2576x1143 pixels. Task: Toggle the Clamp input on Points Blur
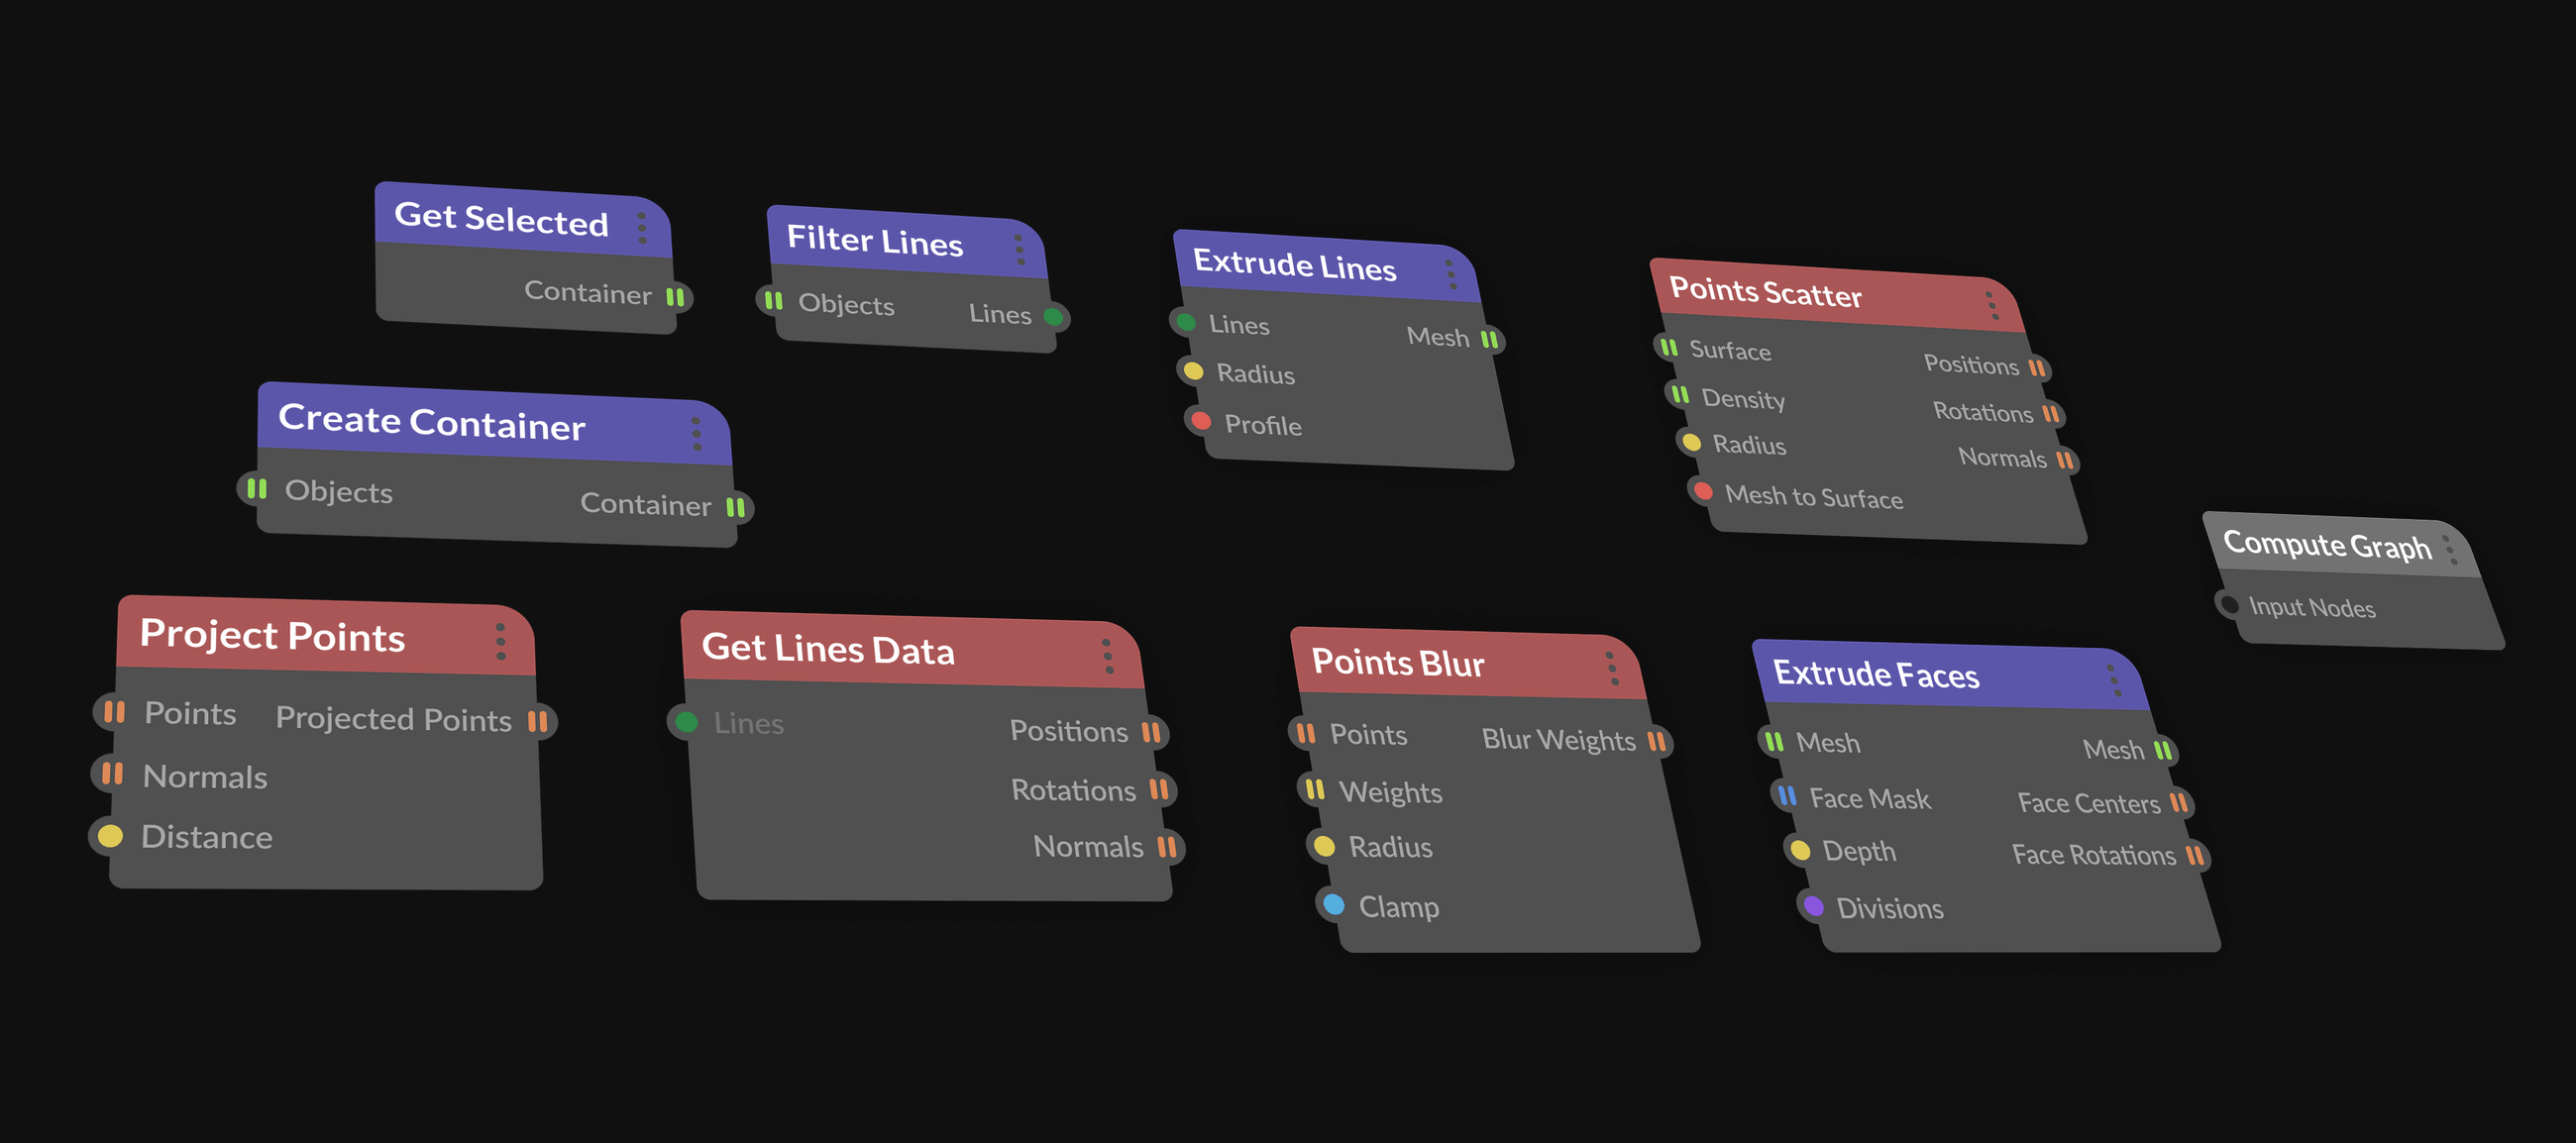[x=1333, y=904]
